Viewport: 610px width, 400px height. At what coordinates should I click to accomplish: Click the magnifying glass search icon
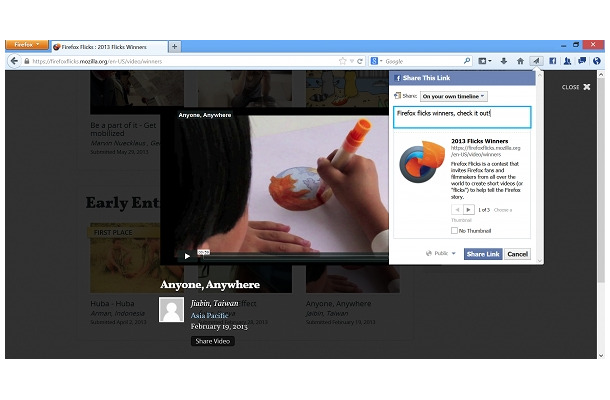click(x=467, y=61)
